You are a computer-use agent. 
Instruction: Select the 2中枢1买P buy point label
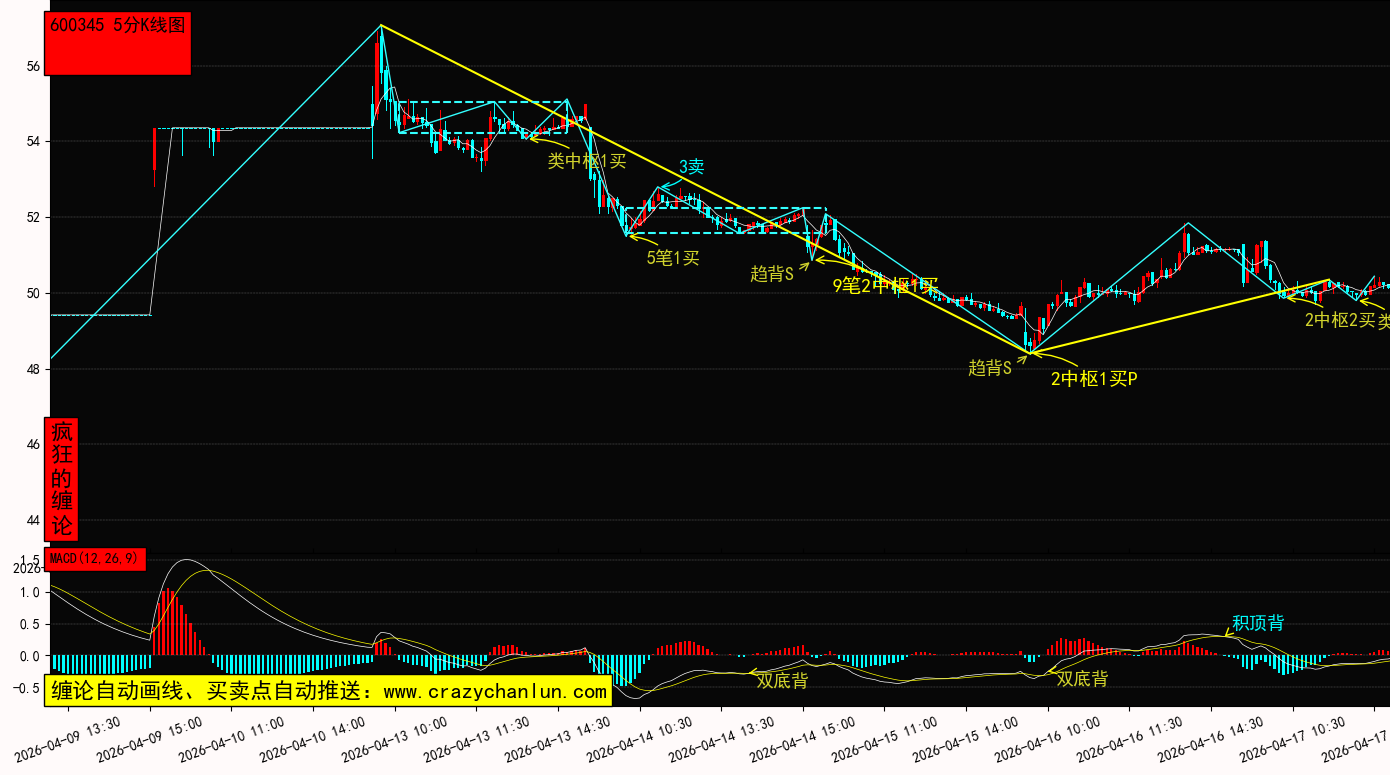click(x=1094, y=379)
